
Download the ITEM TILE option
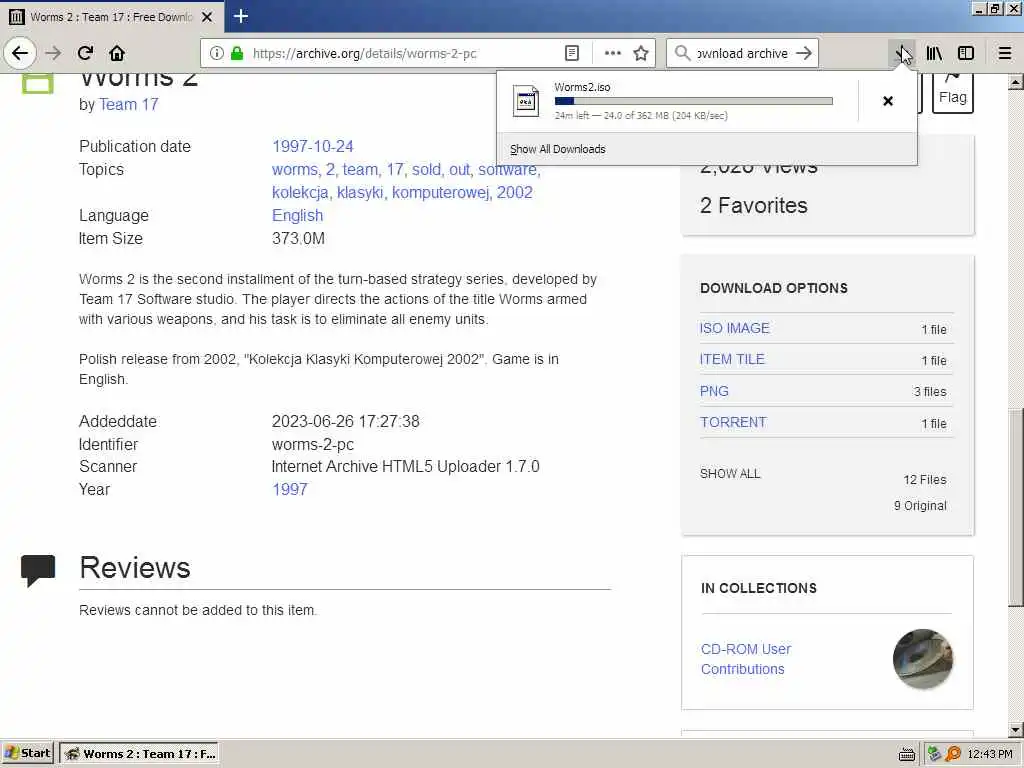[732, 359]
